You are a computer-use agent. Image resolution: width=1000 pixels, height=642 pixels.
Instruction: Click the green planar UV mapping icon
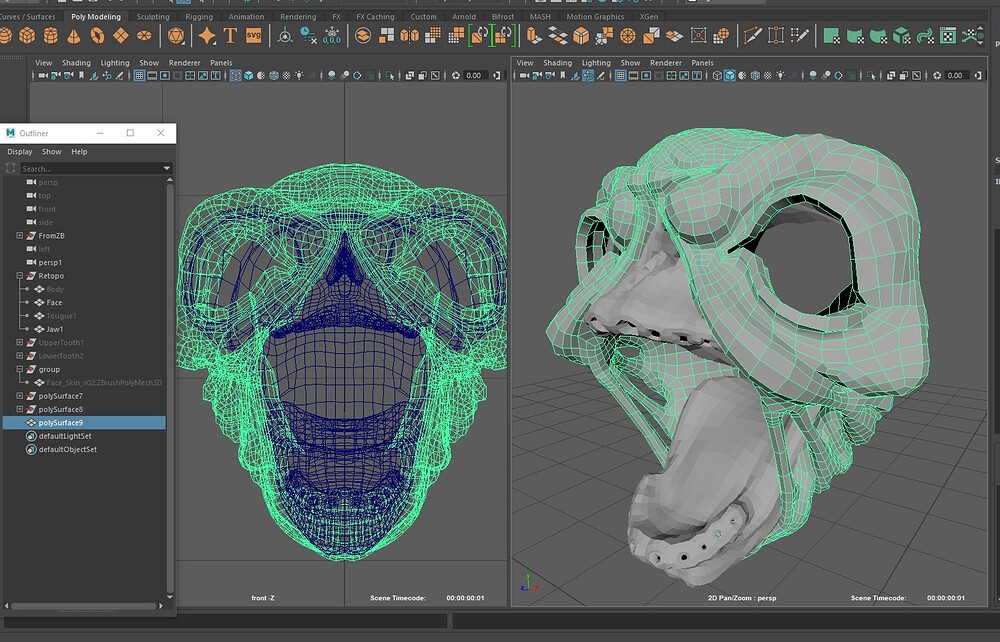[x=831, y=36]
